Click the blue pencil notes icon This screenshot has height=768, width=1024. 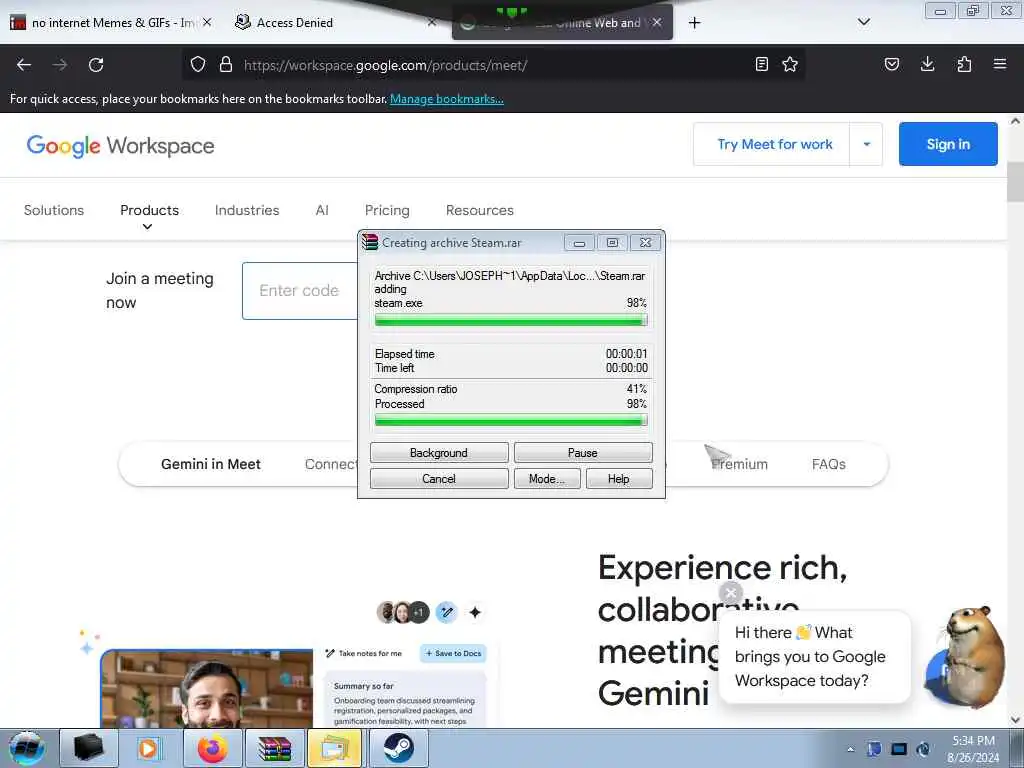(x=447, y=612)
